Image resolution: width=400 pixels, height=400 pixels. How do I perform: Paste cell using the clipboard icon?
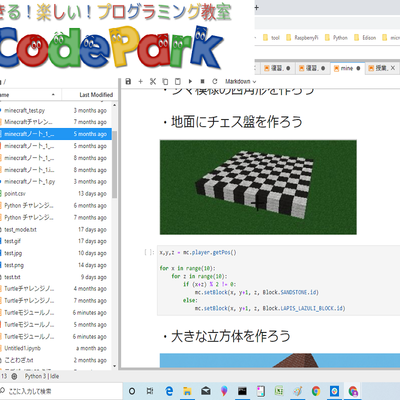pos(178,81)
